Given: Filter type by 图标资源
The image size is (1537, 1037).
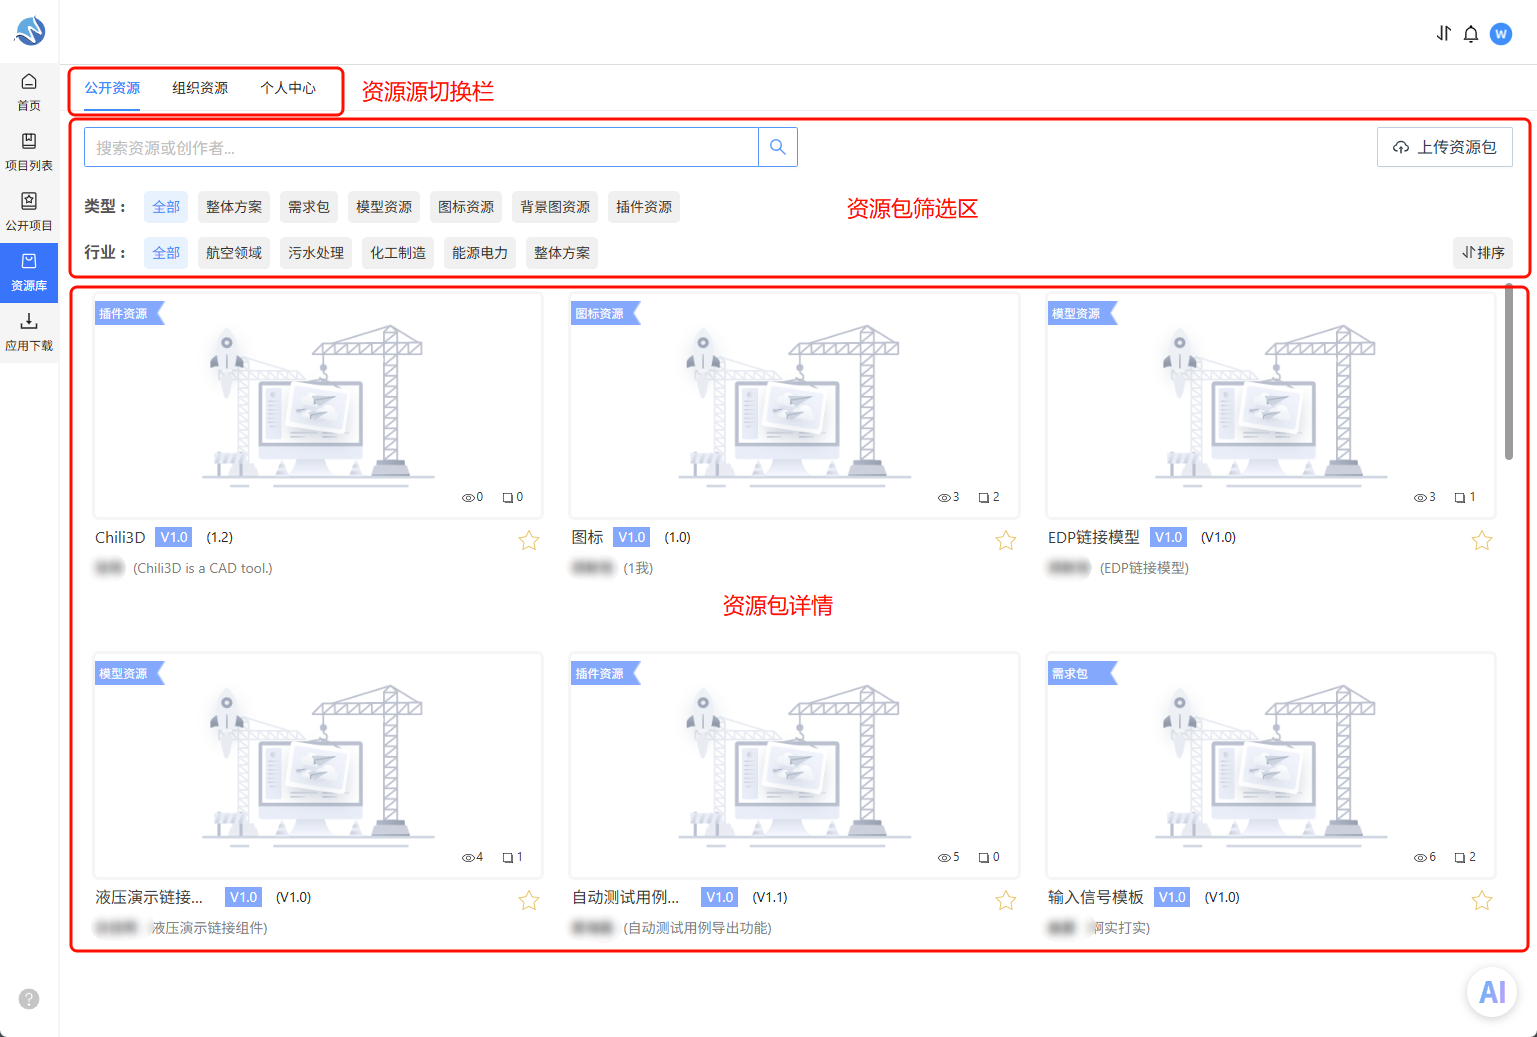Looking at the screenshot, I should tap(466, 207).
